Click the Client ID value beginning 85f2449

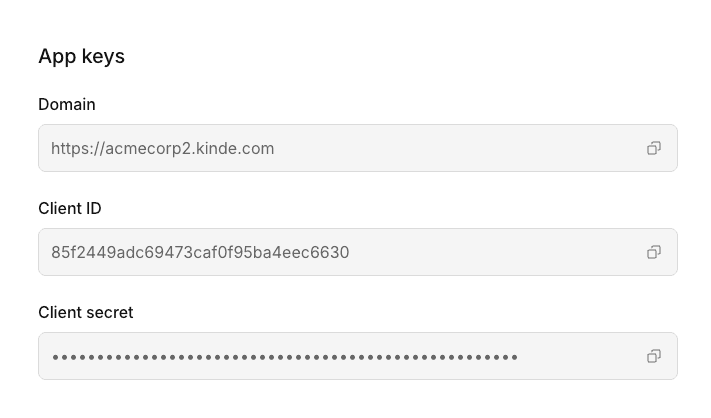point(200,252)
